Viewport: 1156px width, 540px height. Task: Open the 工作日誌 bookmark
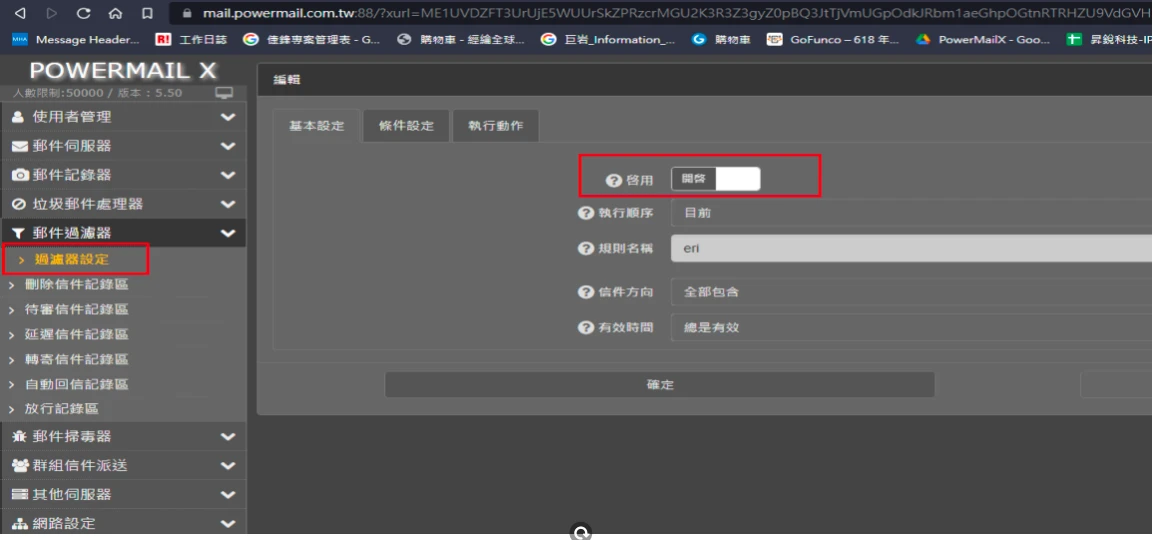[x=192, y=40]
